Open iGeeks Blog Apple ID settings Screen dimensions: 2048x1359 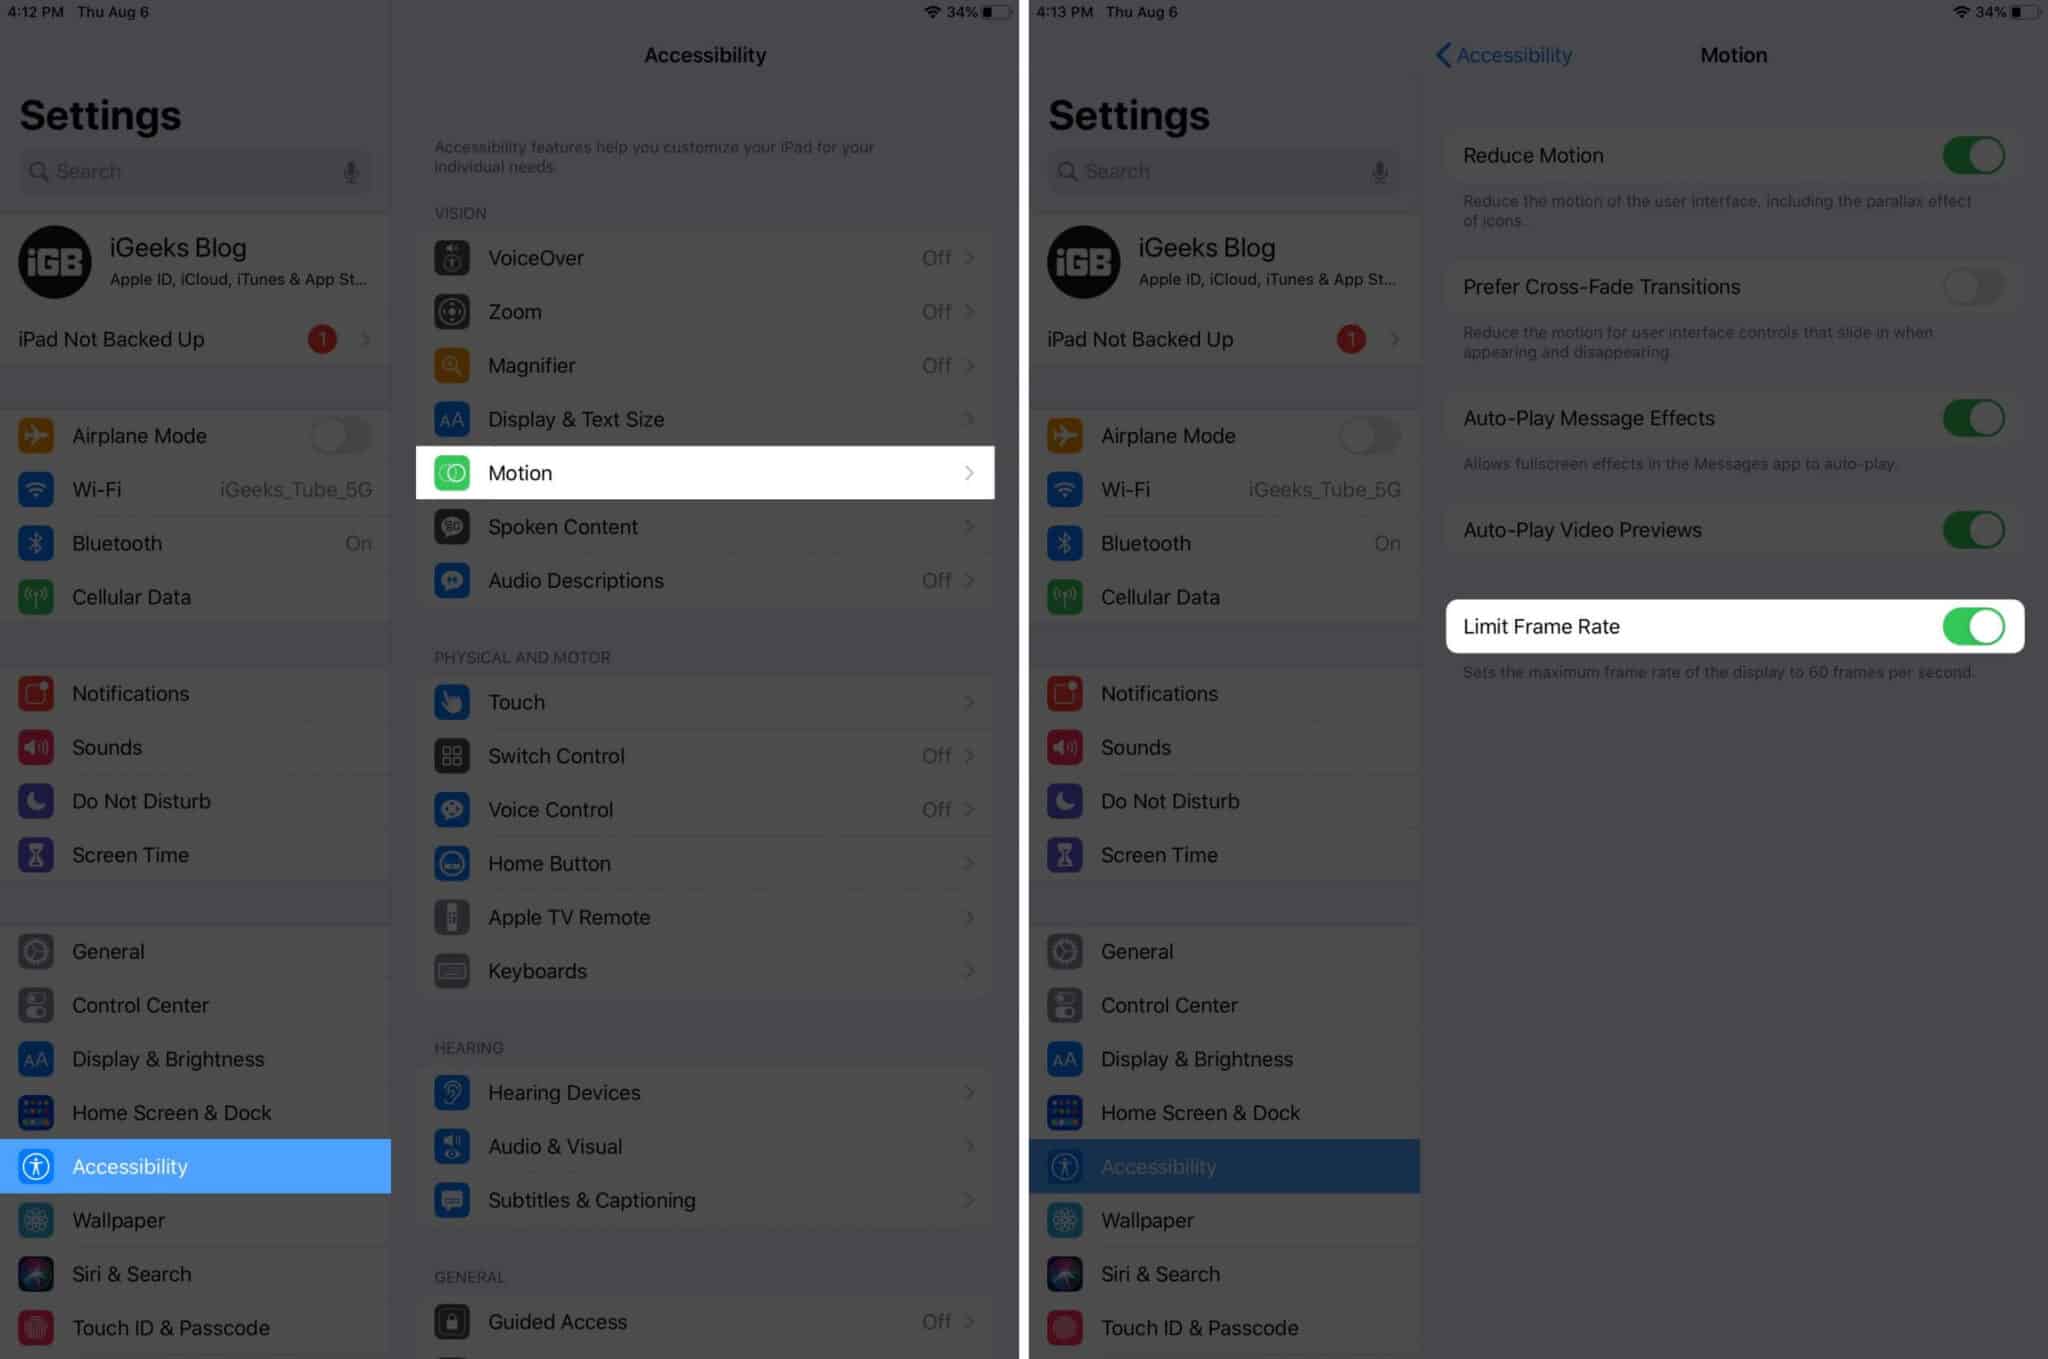coord(199,259)
